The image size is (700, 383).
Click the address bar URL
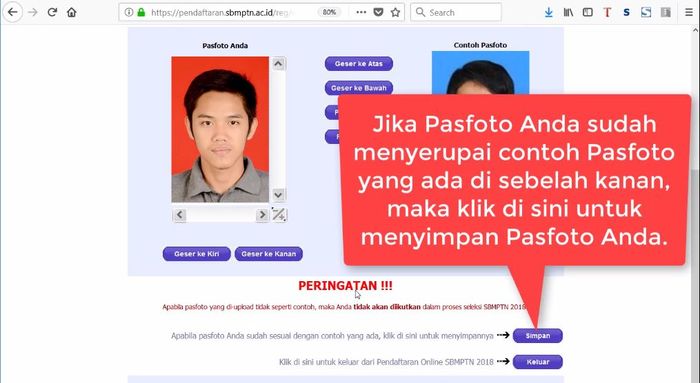222,12
